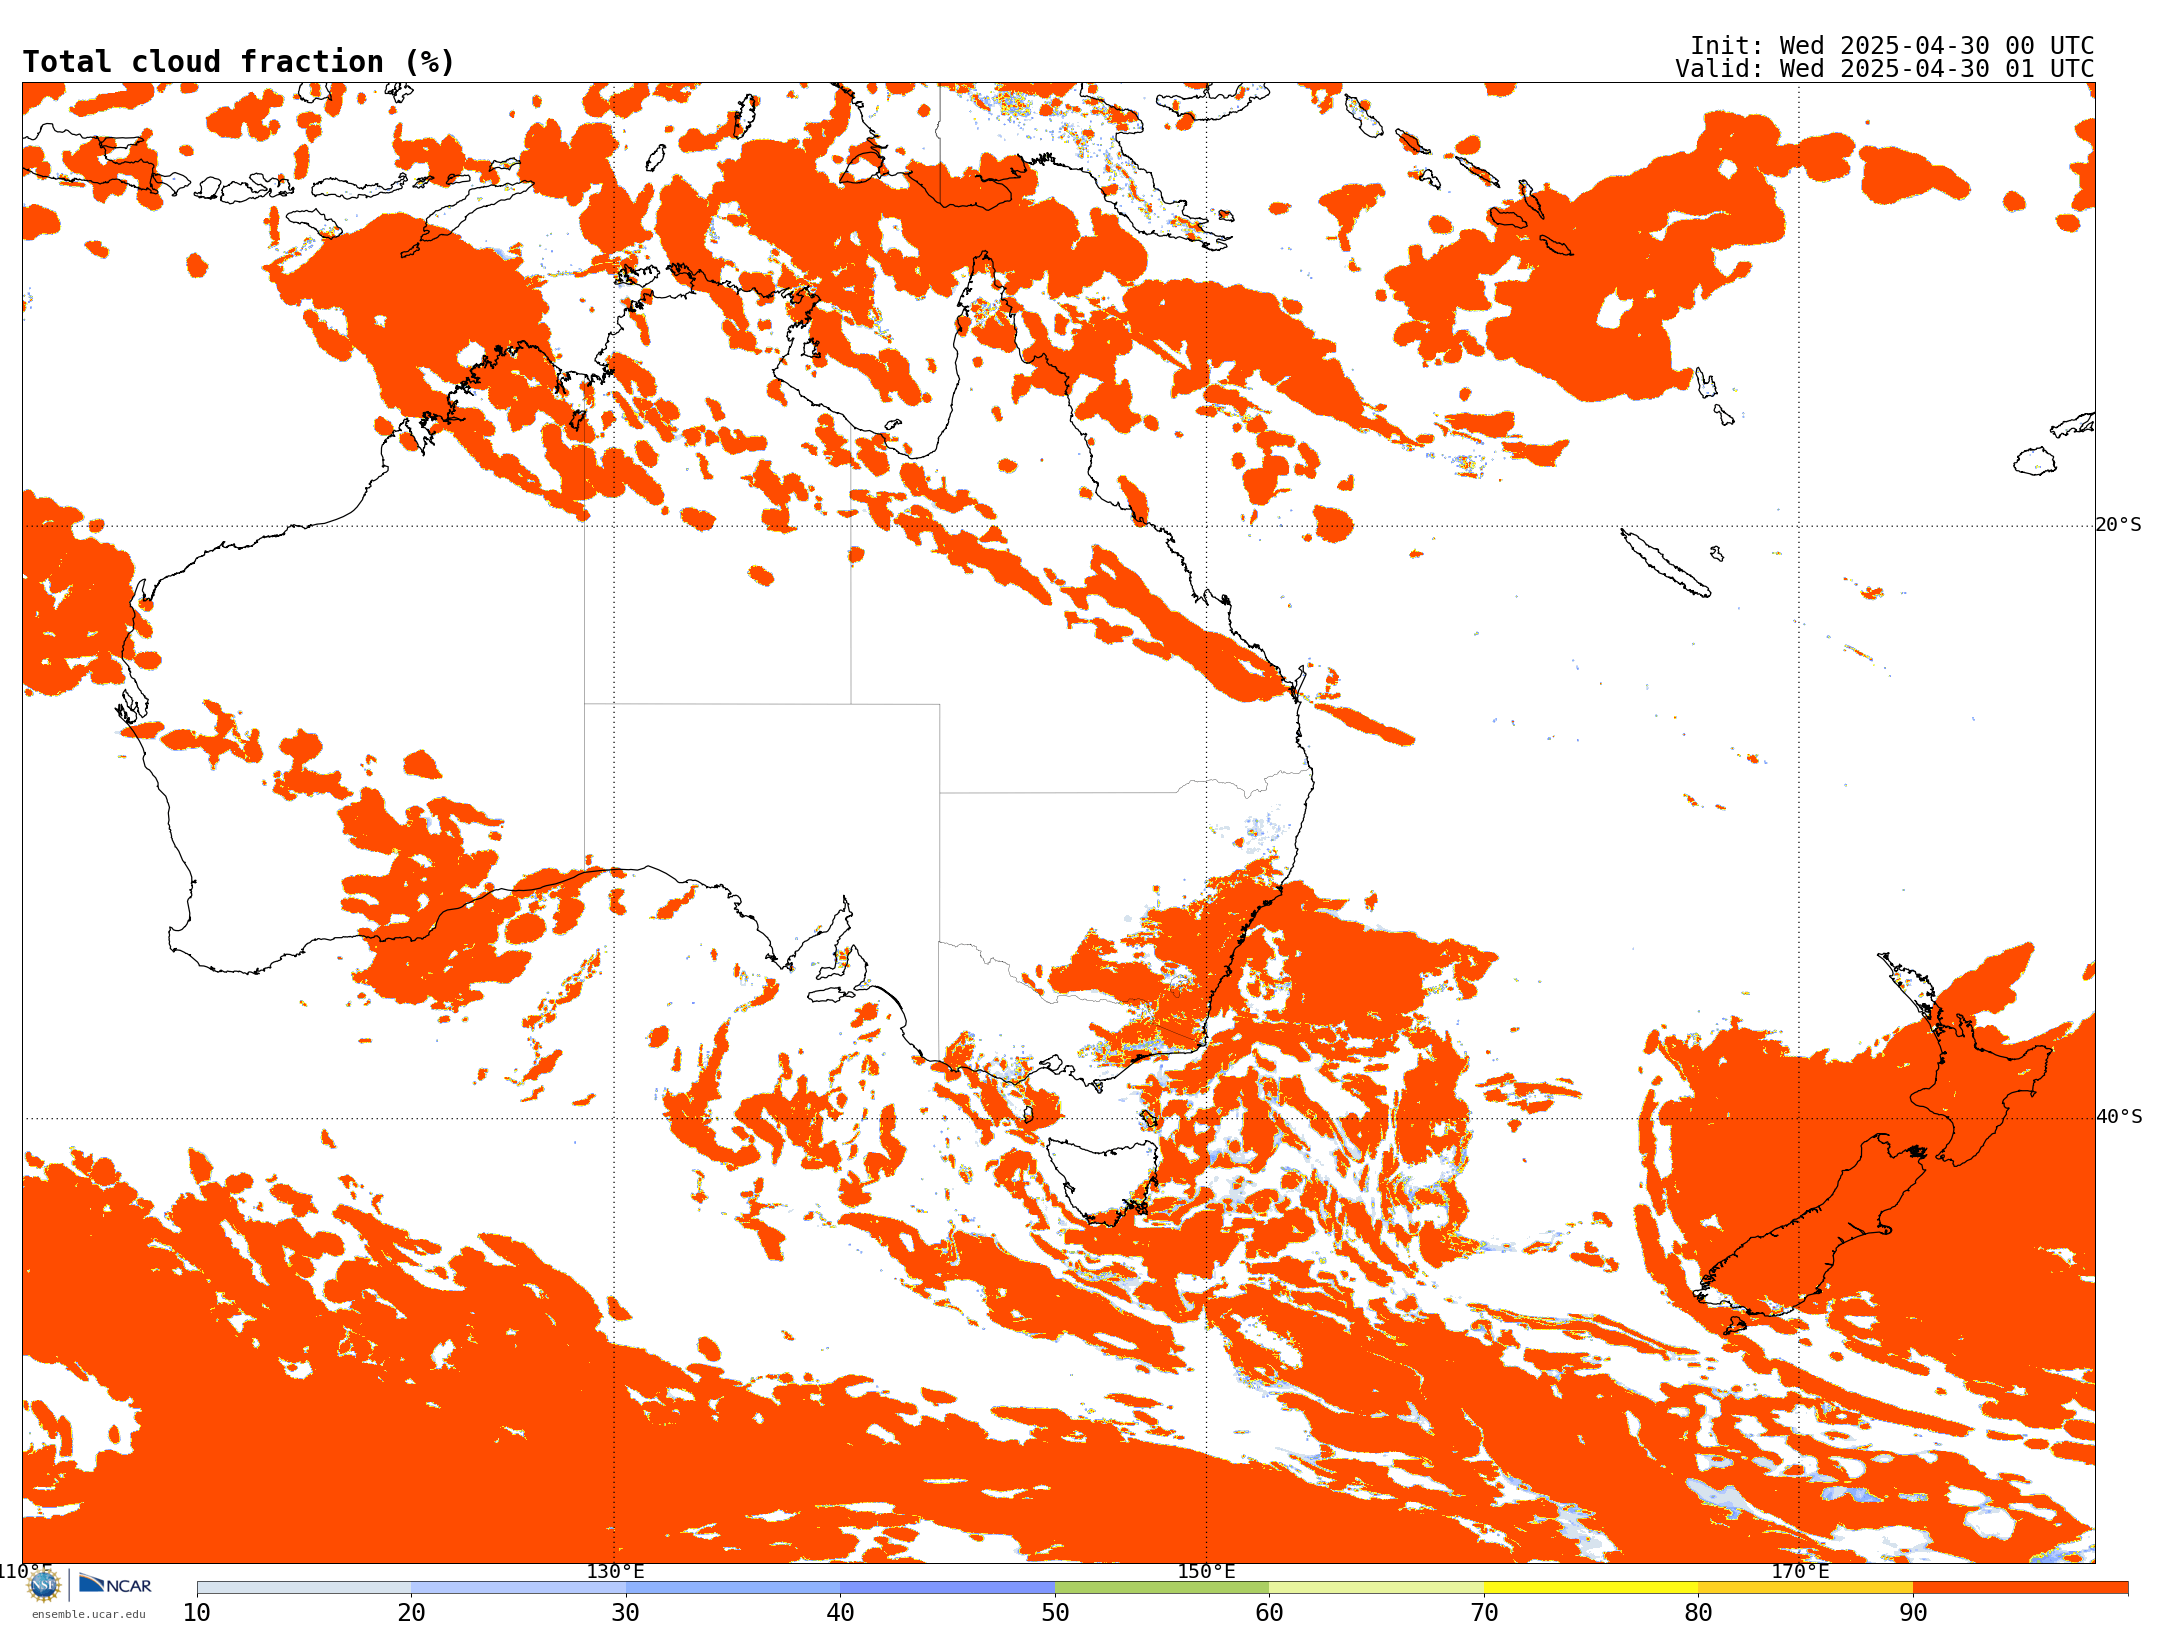The image size is (2160, 1626).
Task: Click the ensemble.ucar.edu text
Action: (88, 1614)
